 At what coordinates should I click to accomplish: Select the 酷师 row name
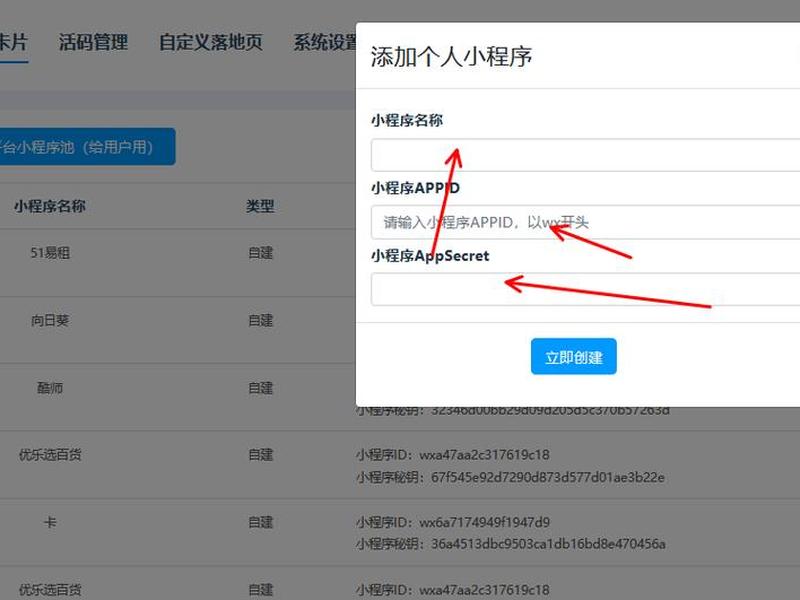[x=50, y=388]
